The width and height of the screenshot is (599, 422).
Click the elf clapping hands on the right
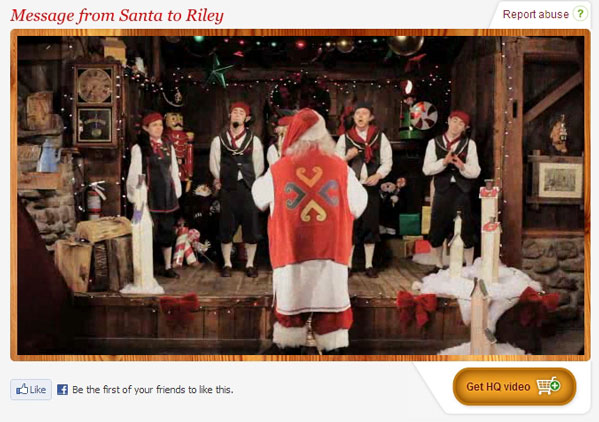pyautogui.click(x=452, y=187)
